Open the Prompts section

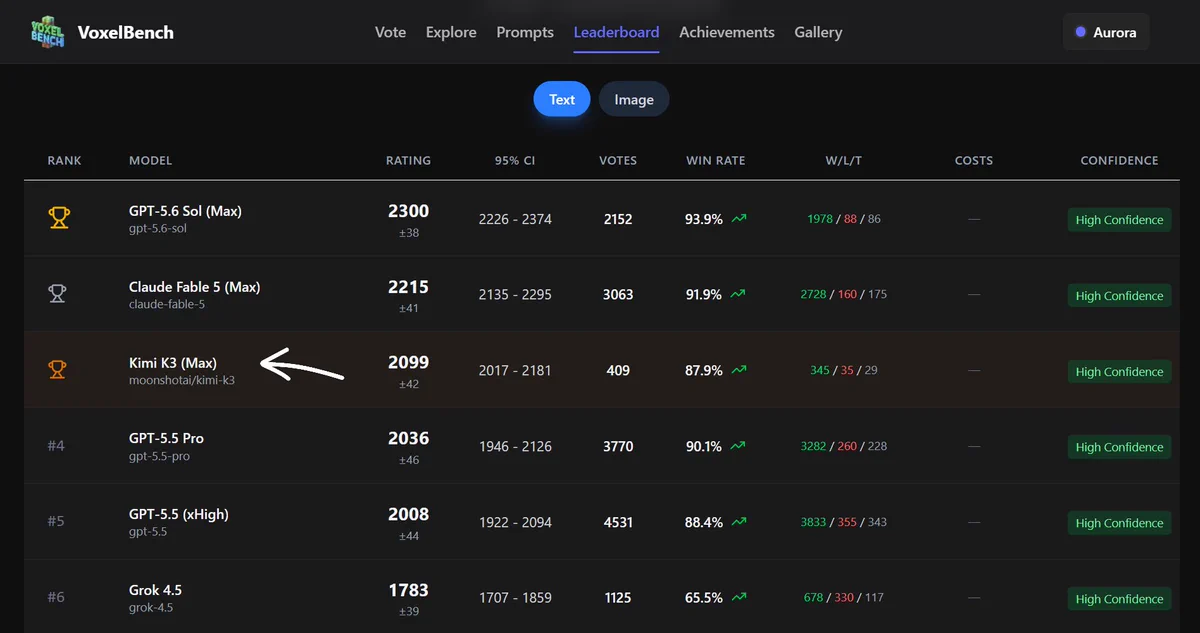(x=525, y=32)
